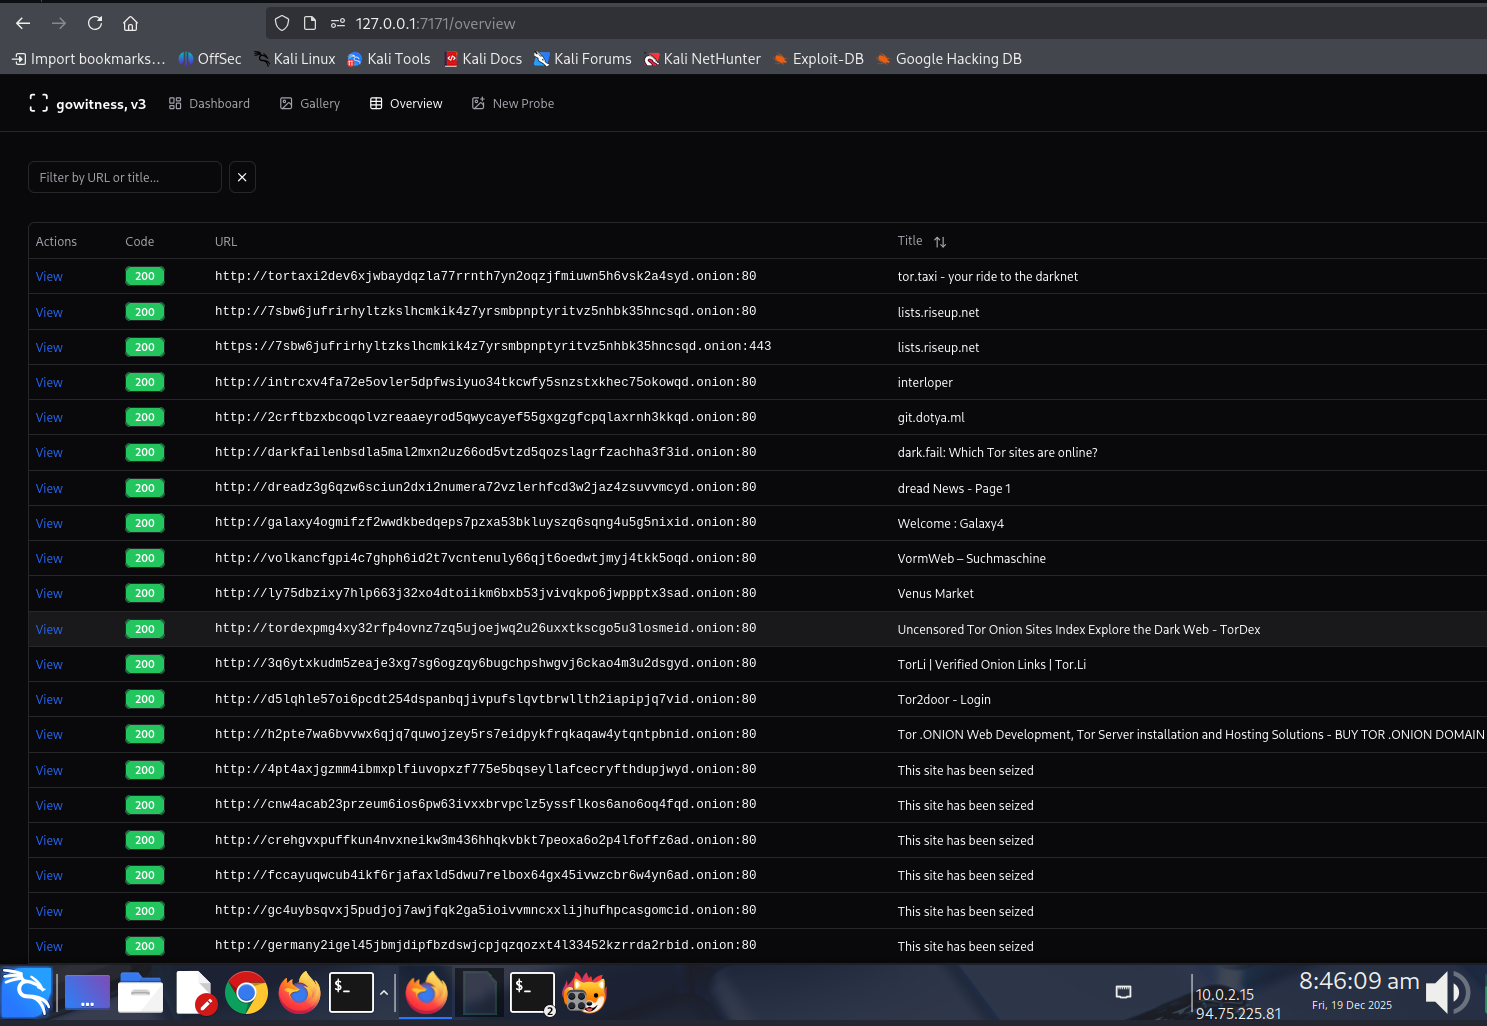Image resolution: width=1487 pixels, height=1026 pixels.
Task: Click the h2pte7wa6bvvwx6qjq7 onion URL
Action: point(486,734)
